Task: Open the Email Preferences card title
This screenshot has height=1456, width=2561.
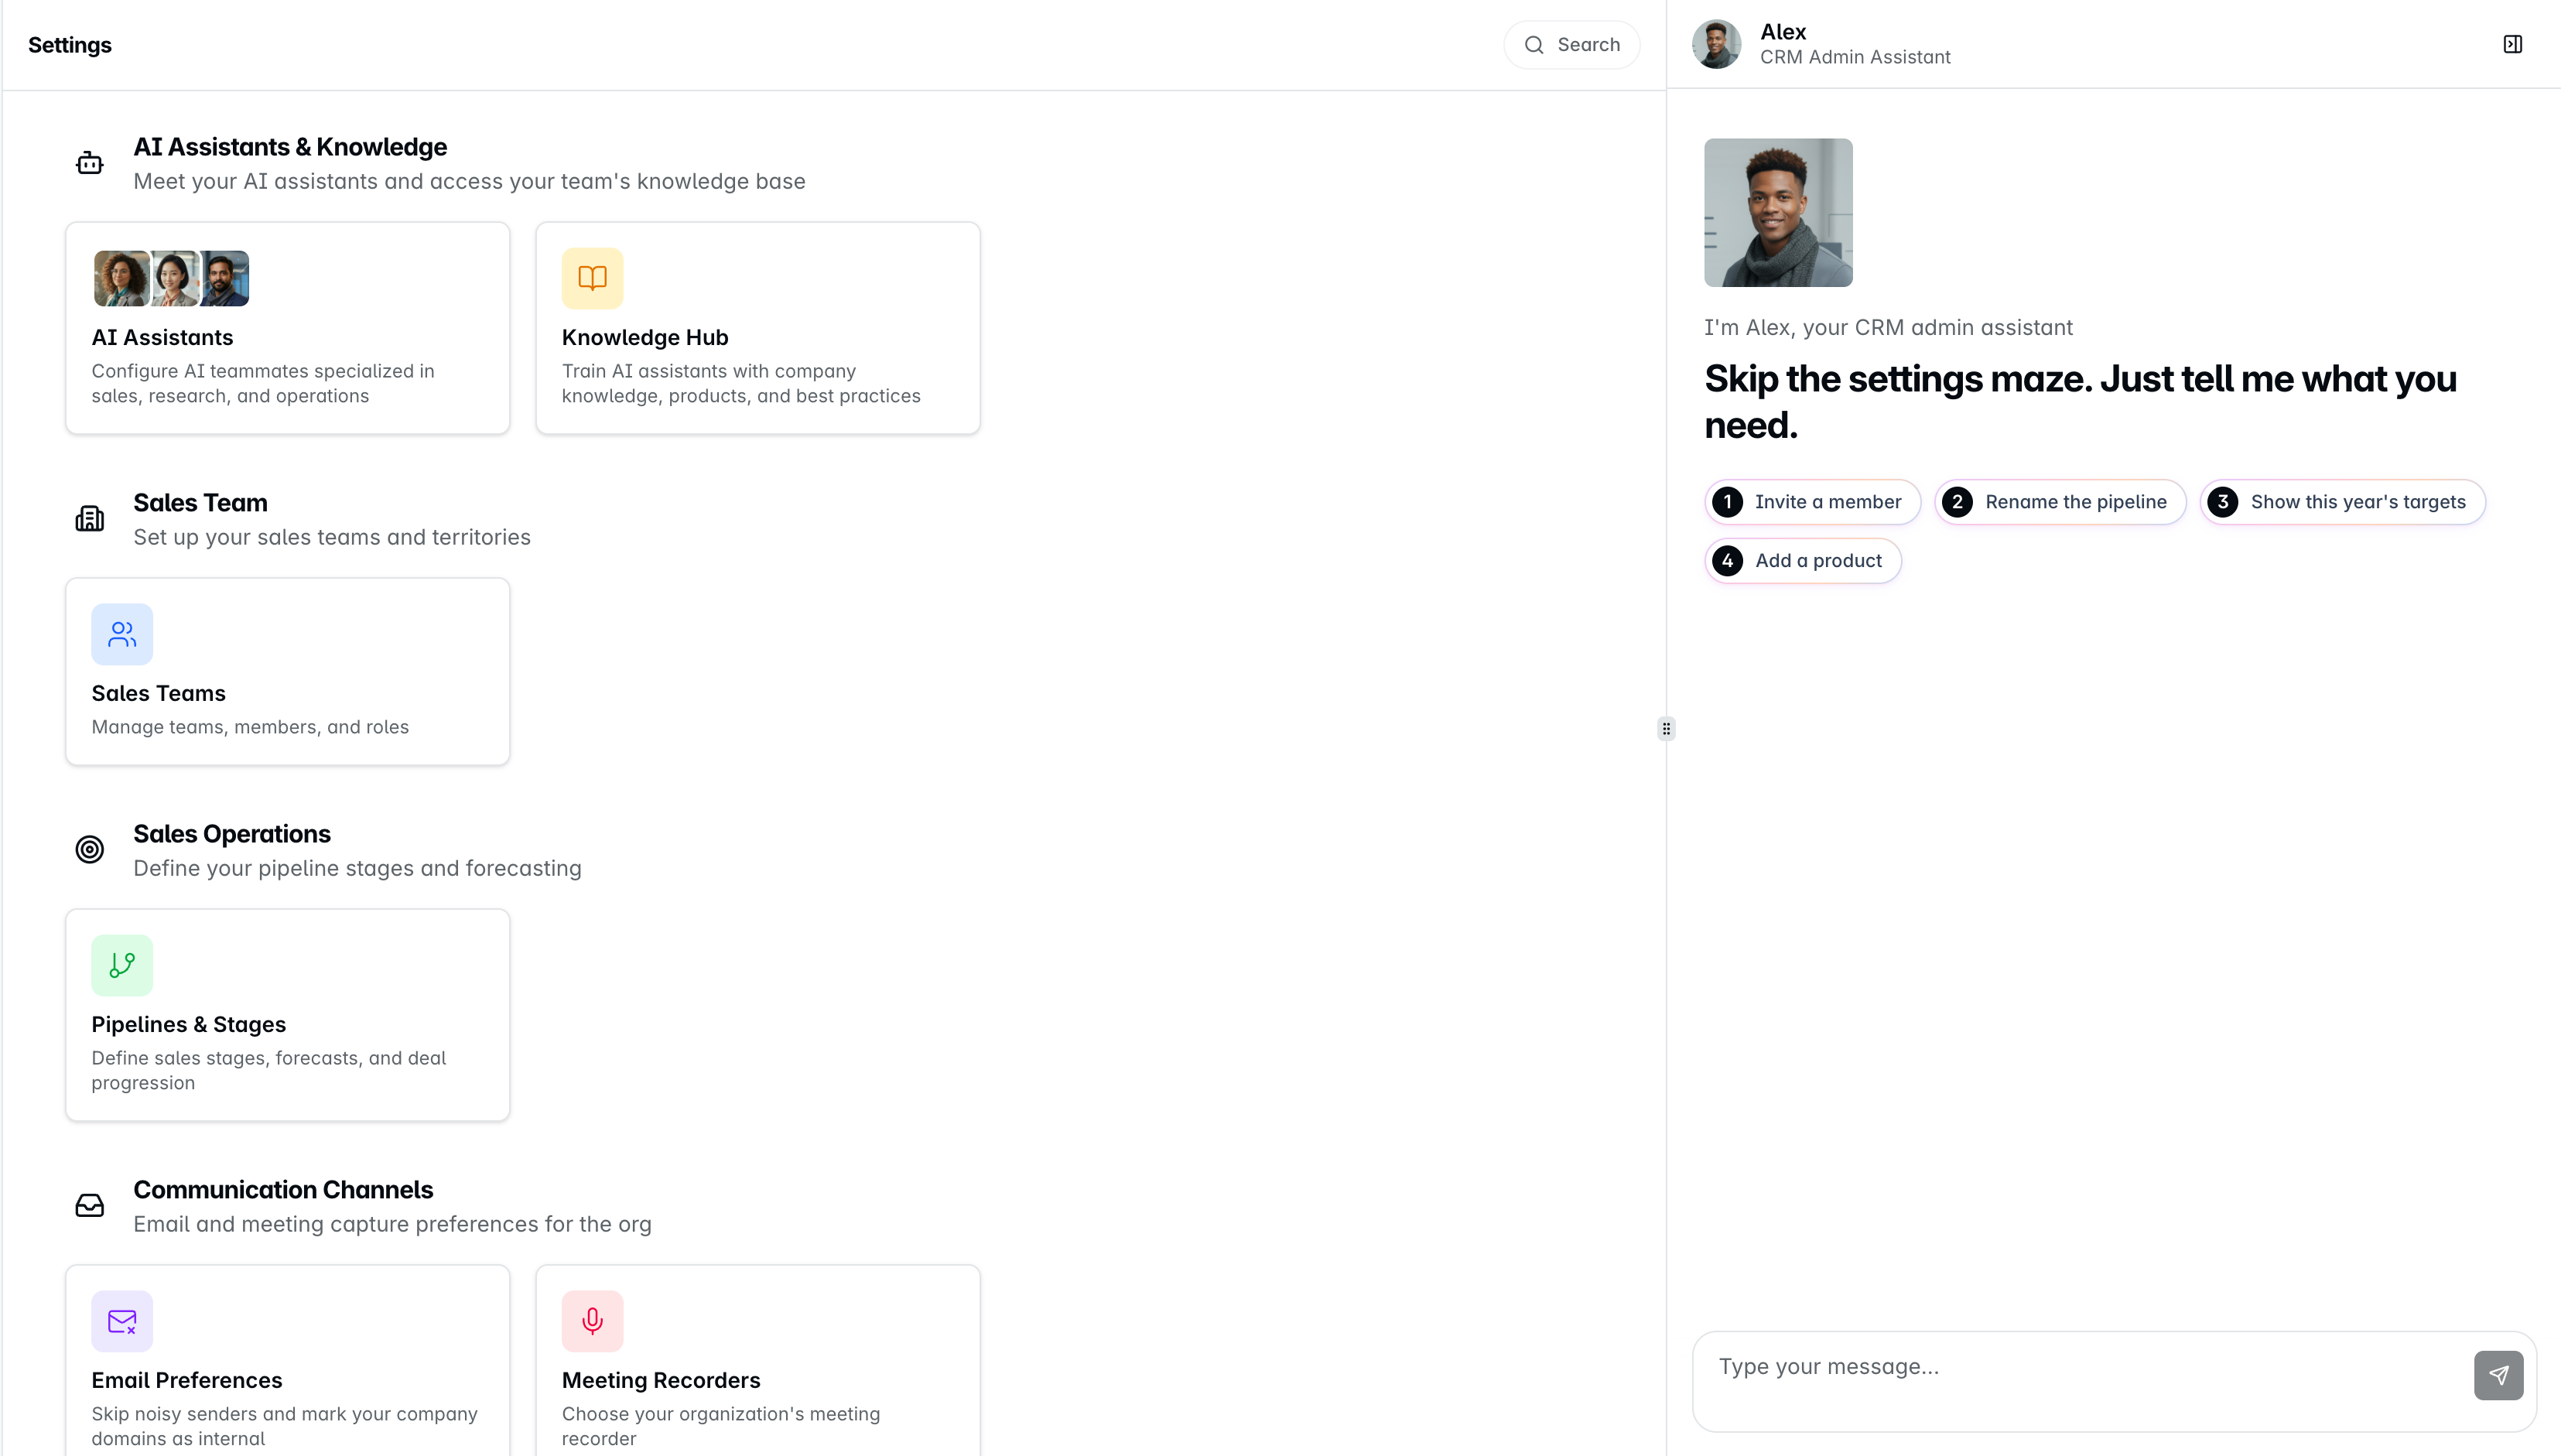Action: 187,1381
